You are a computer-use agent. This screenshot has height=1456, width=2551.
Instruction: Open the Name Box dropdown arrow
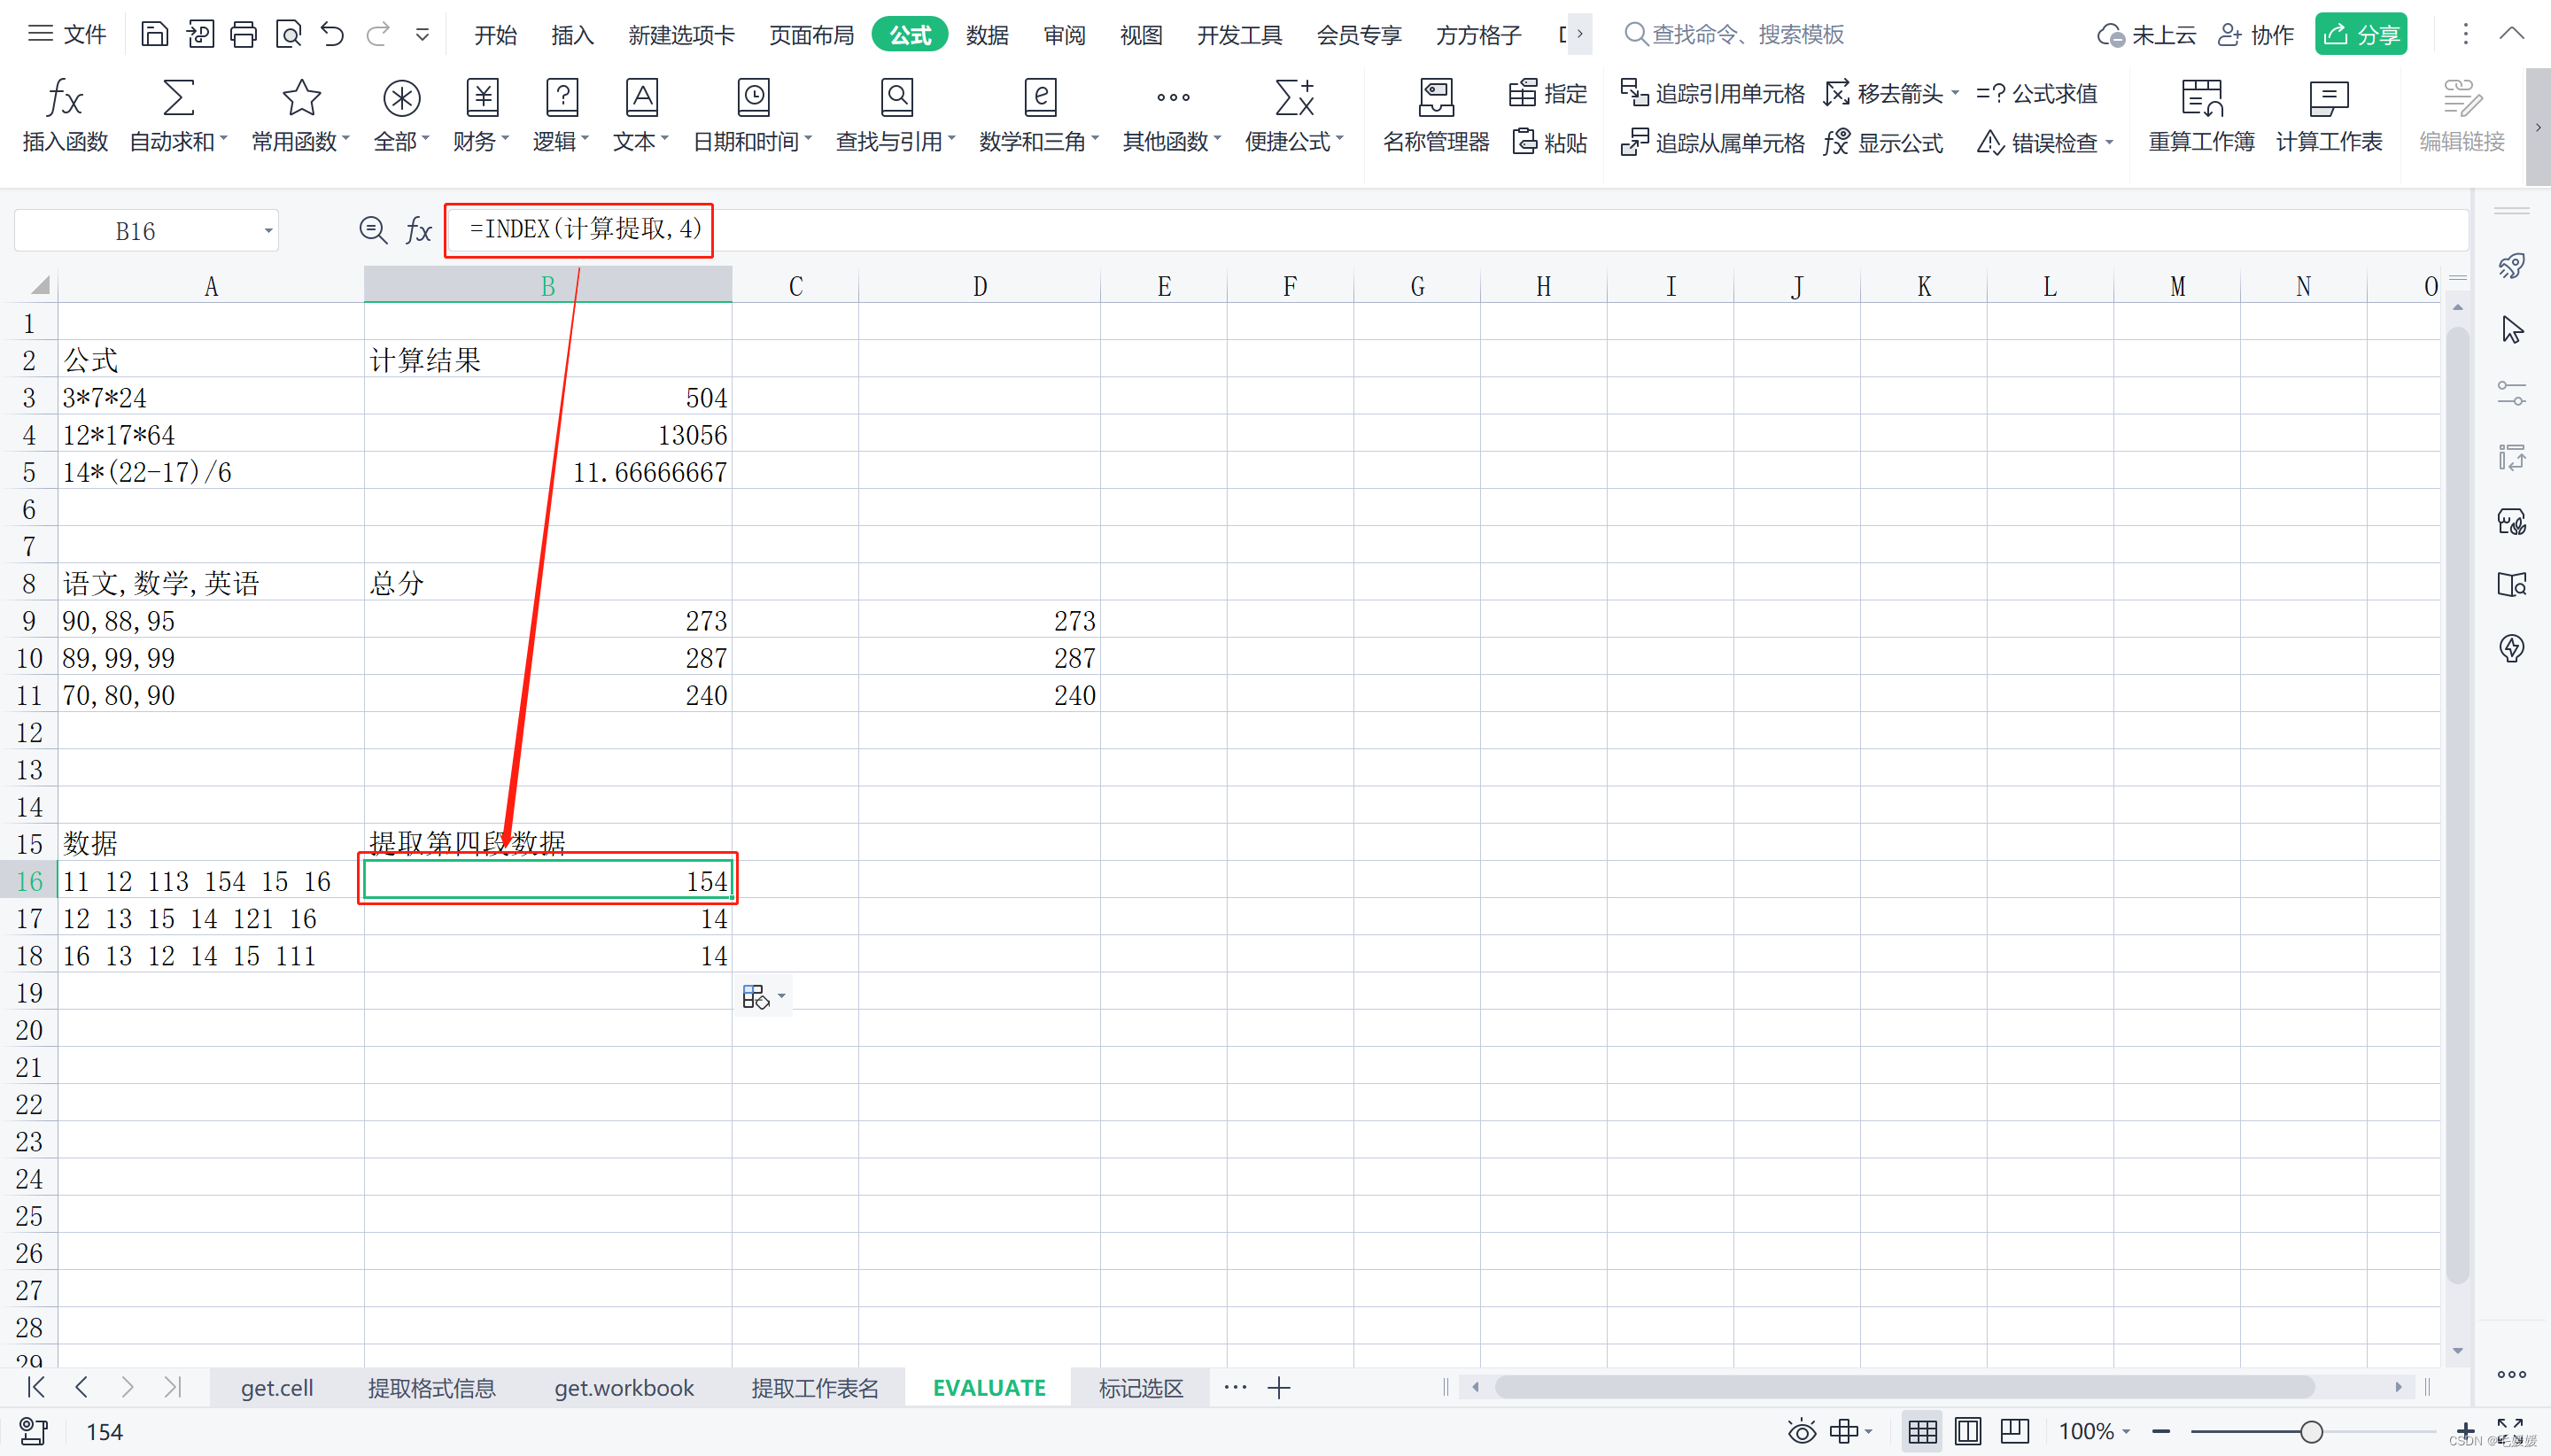coord(268,231)
